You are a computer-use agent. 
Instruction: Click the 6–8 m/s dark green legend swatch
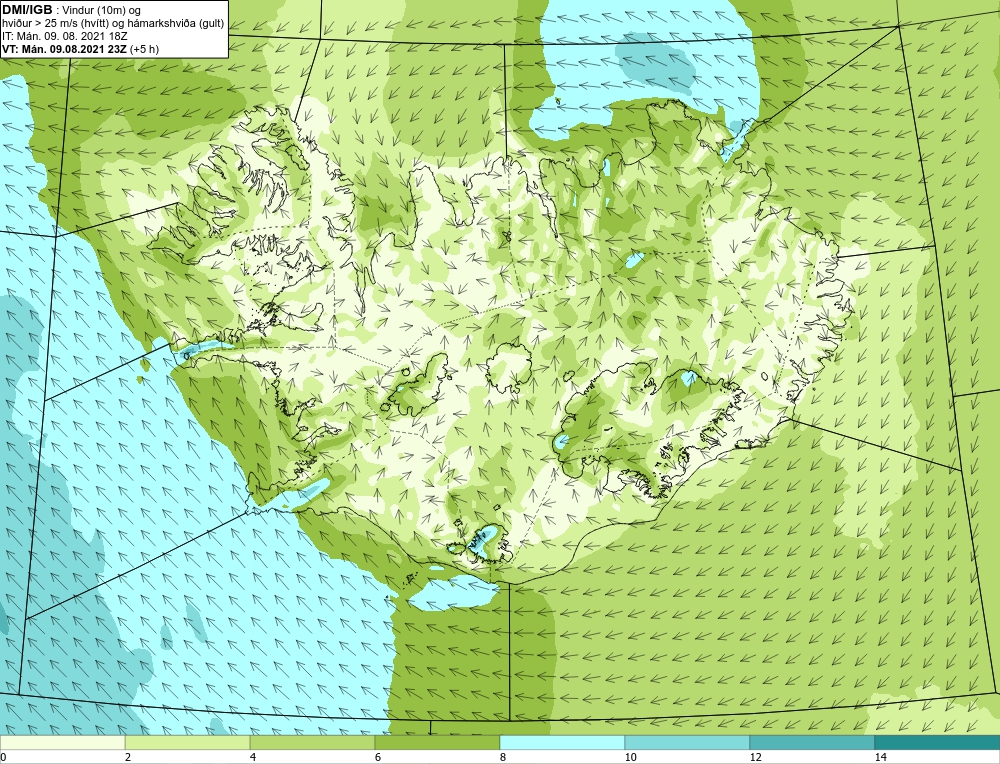click(x=438, y=742)
